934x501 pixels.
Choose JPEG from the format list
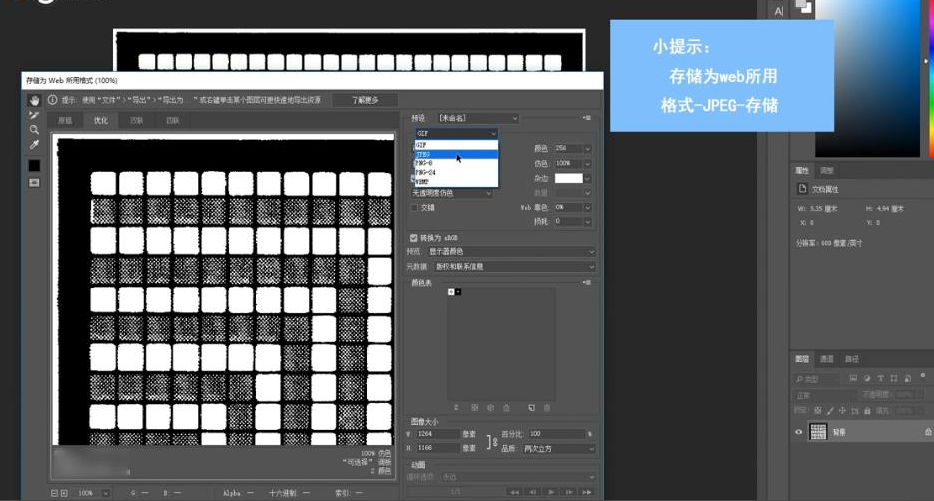[x=424, y=155]
